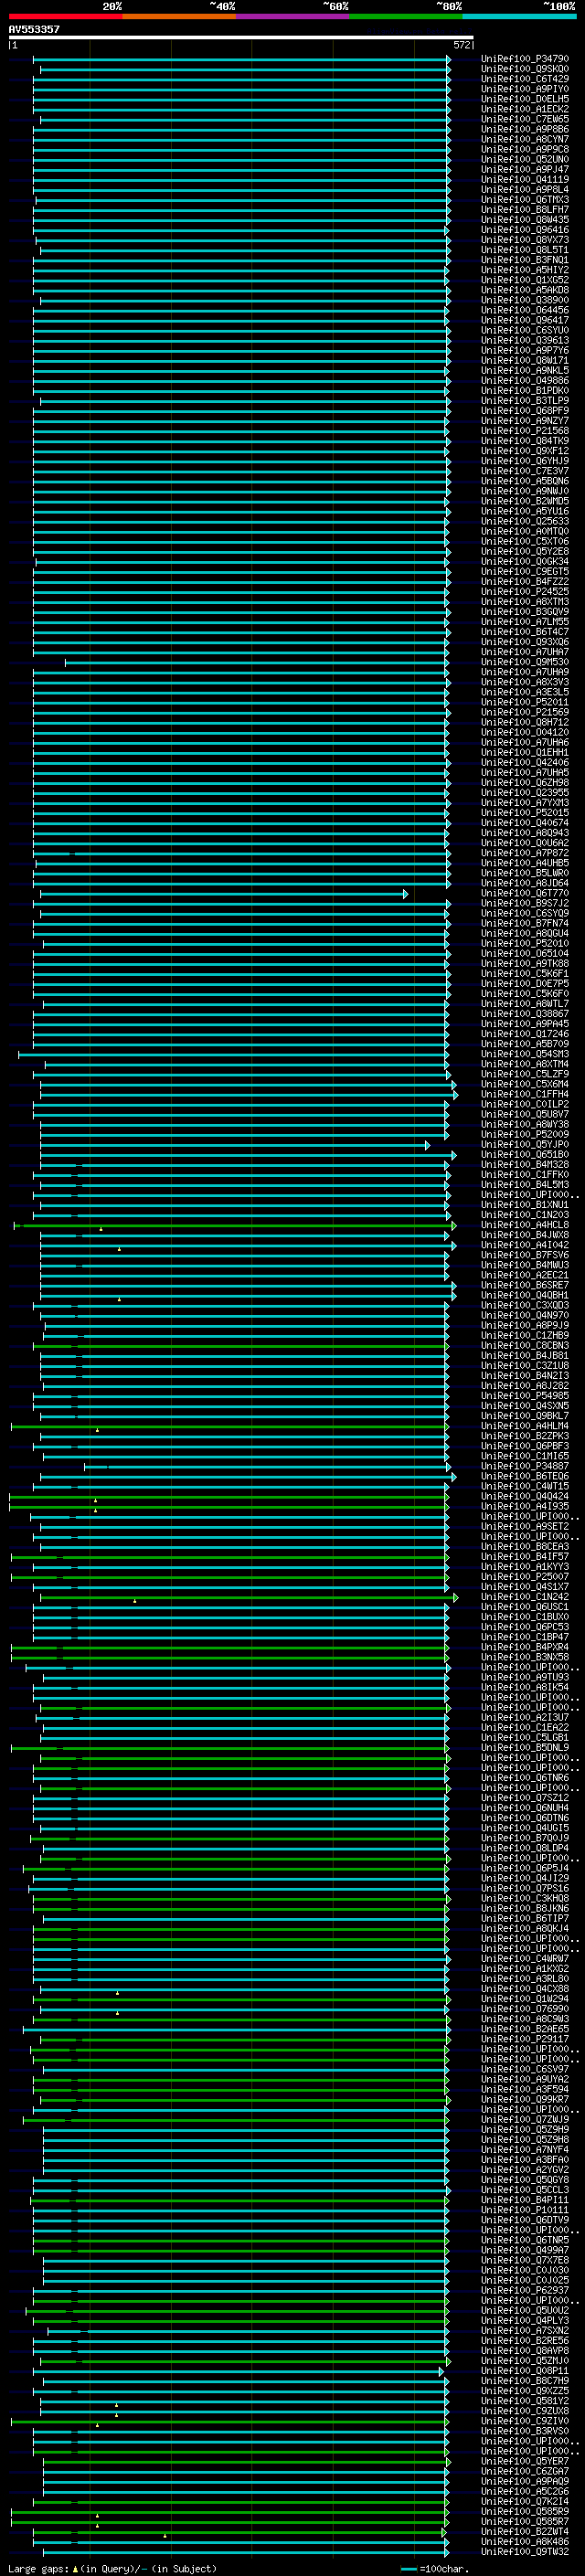The image size is (585, 2576).
Task: Select label UniRef100_A4HLM4
Action: click(x=525, y=1426)
